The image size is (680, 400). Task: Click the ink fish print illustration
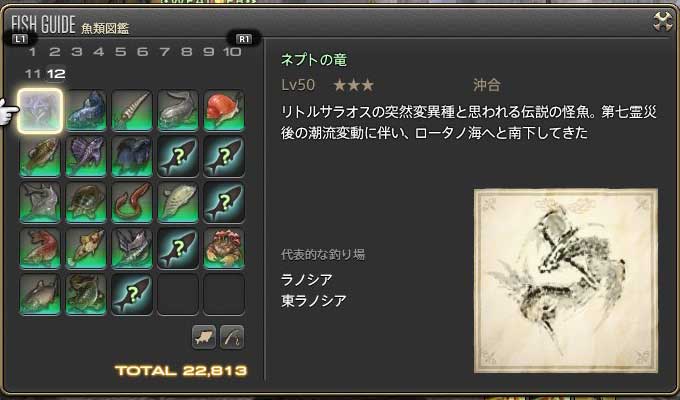(x=566, y=281)
